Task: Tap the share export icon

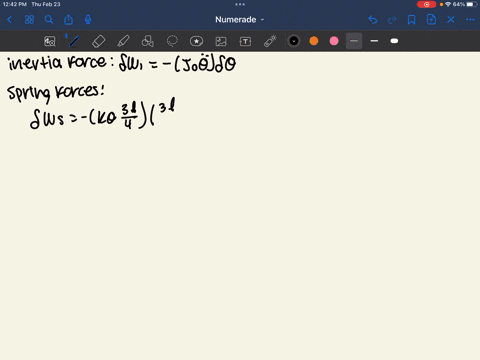Action: click(x=68, y=20)
